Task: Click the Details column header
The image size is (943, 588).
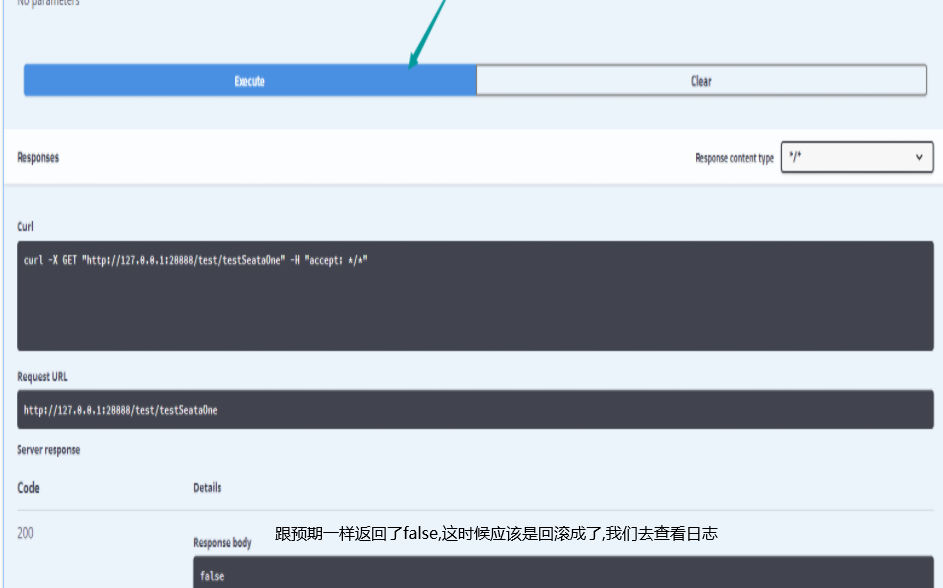Action: 207,488
